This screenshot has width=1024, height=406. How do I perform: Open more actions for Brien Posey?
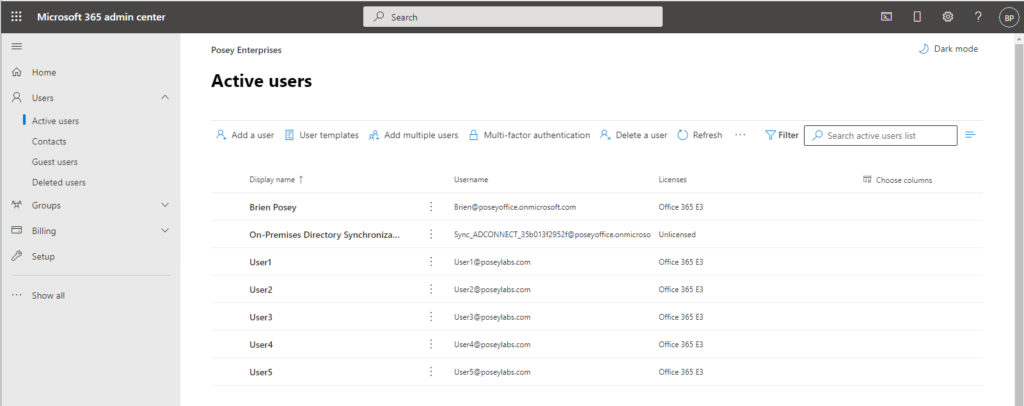pyautogui.click(x=430, y=206)
